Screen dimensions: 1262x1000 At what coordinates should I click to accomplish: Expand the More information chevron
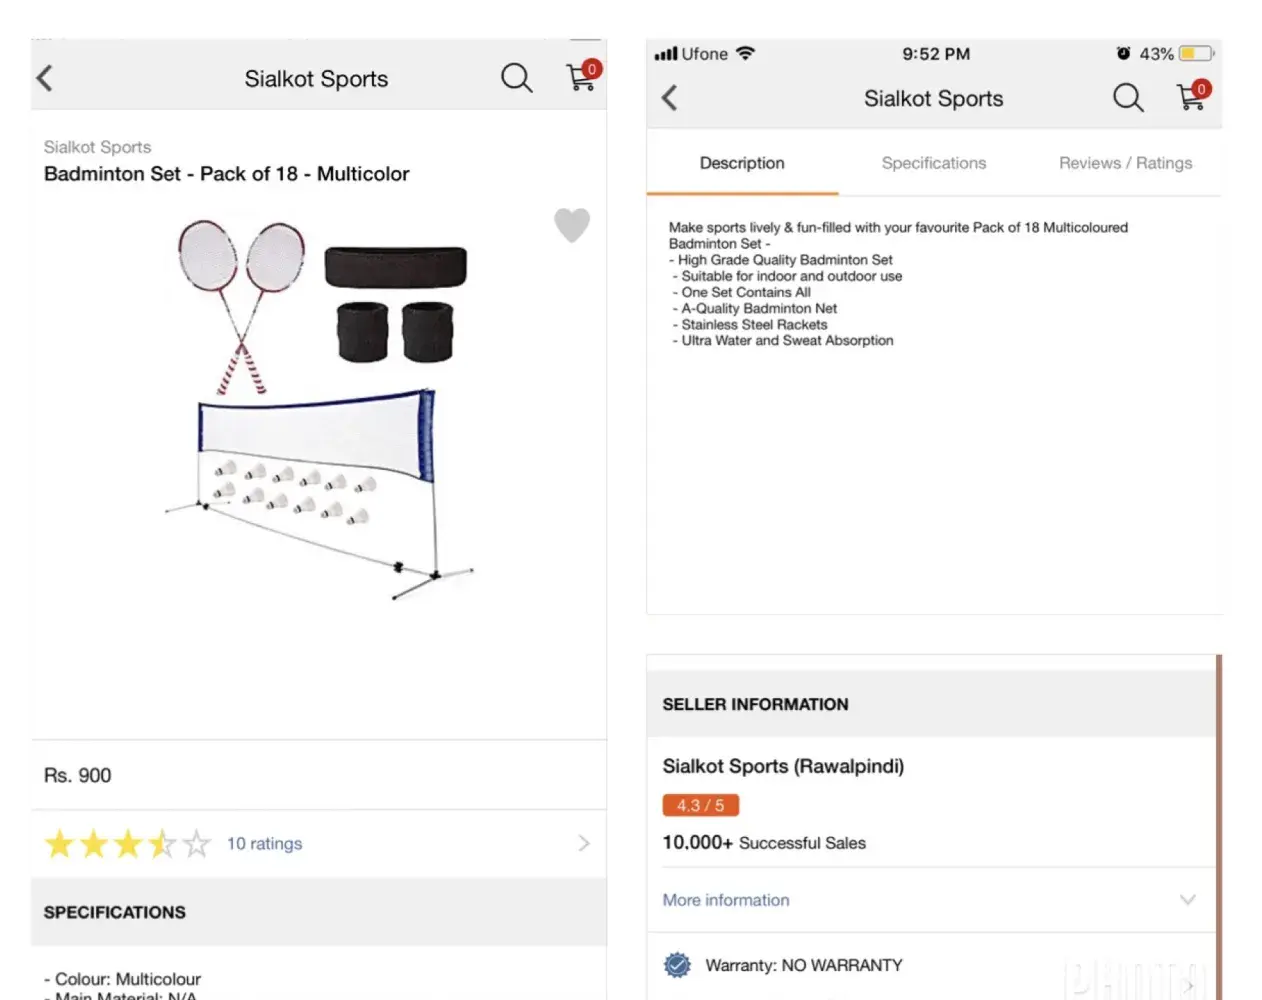(1187, 900)
